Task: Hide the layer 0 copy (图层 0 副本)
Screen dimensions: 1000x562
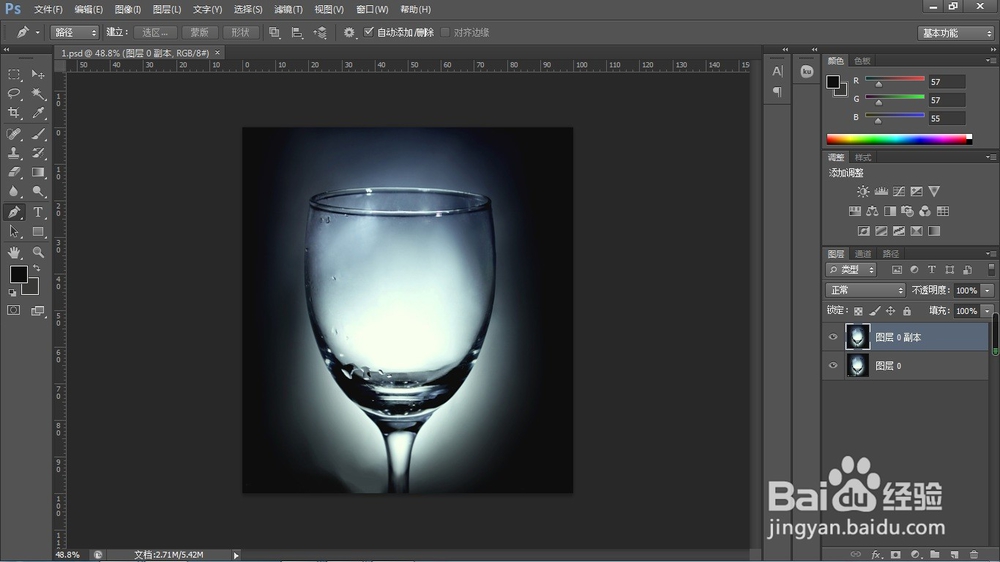Action: tap(833, 337)
